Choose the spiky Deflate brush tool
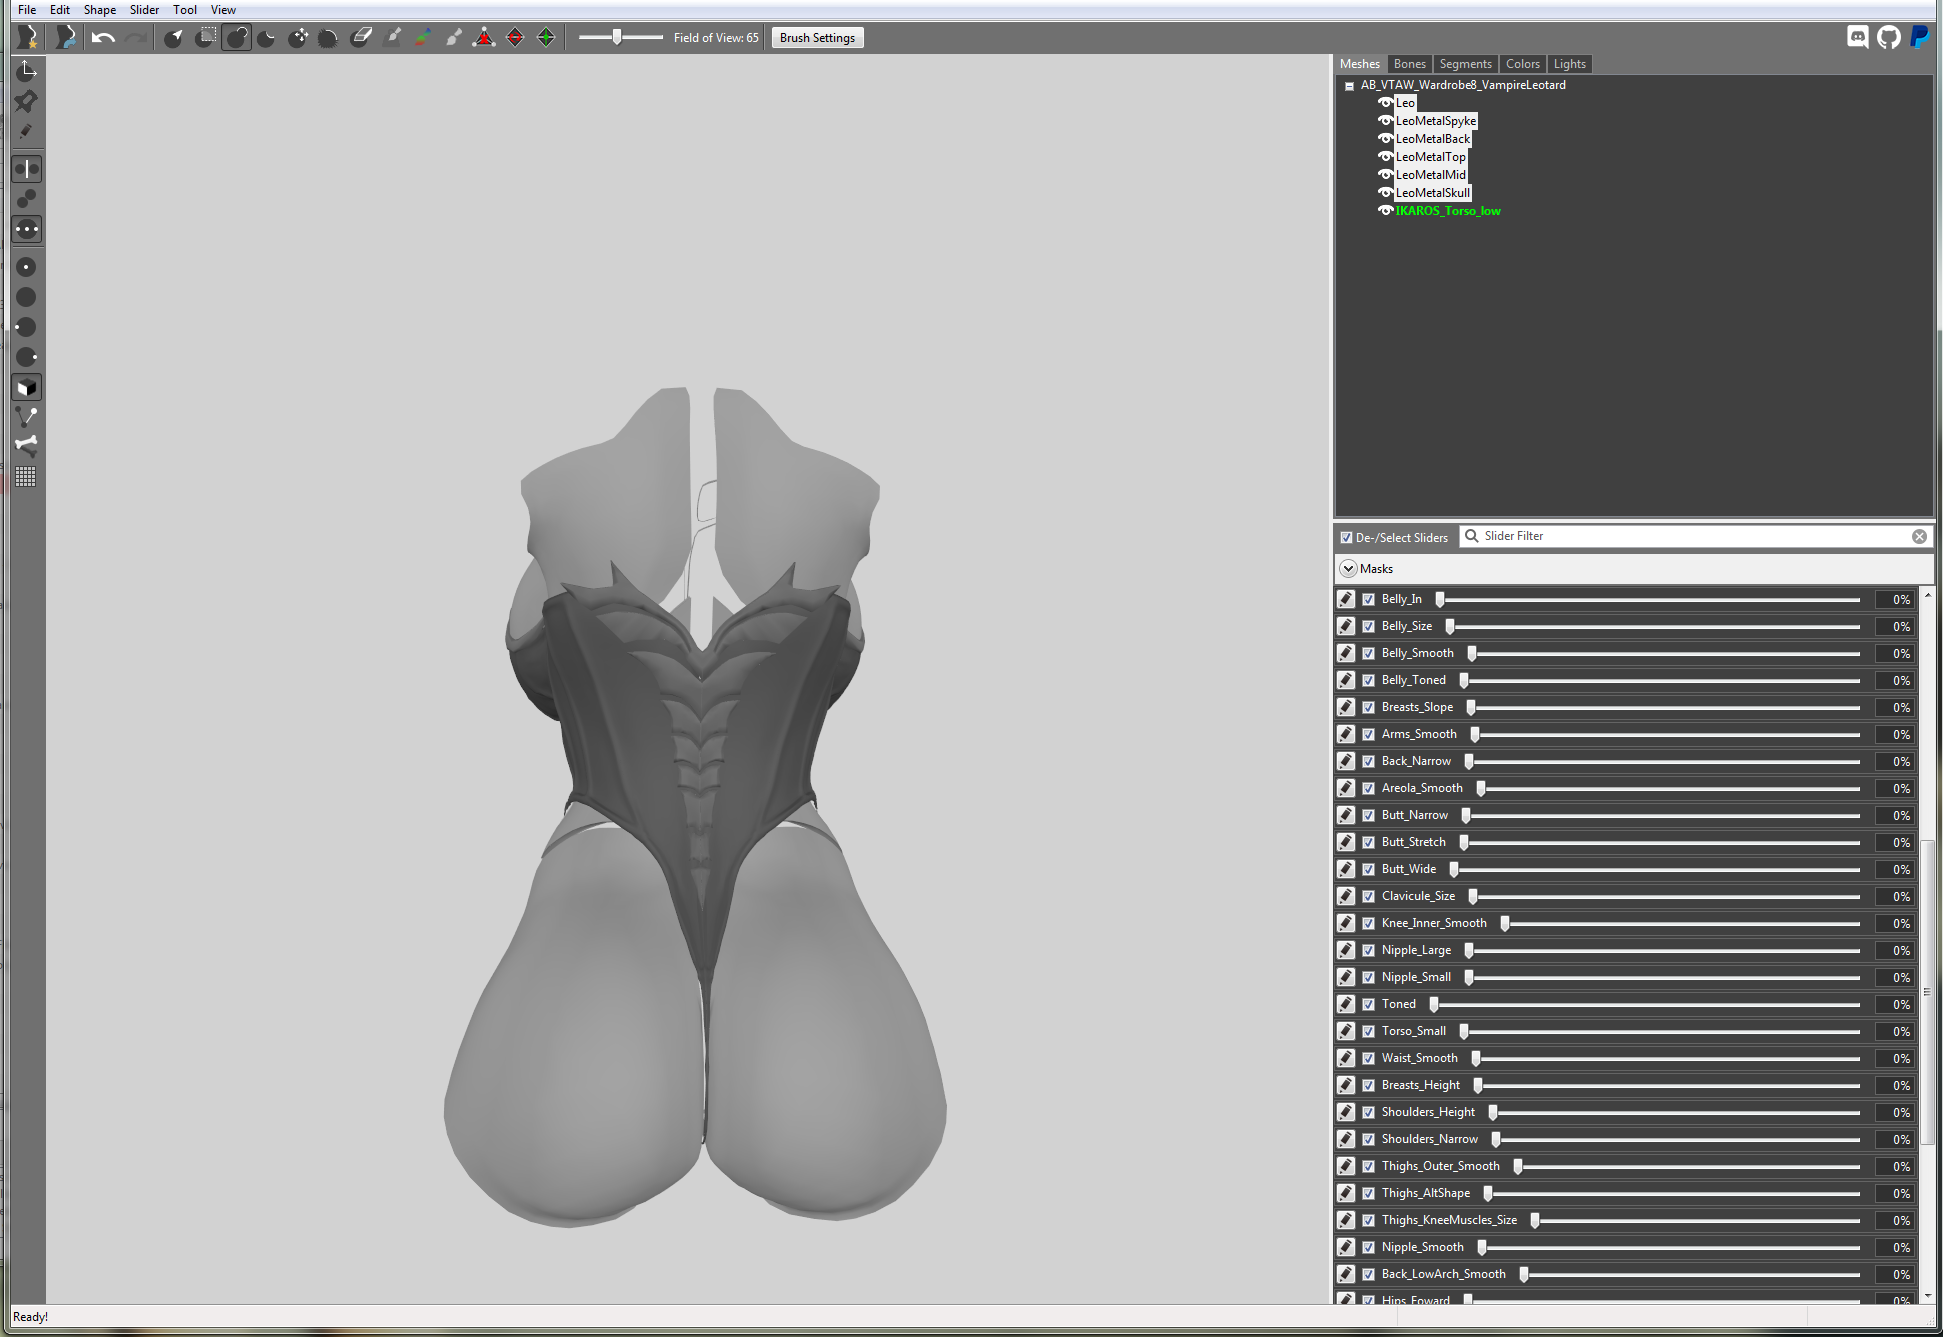 tap(328, 38)
